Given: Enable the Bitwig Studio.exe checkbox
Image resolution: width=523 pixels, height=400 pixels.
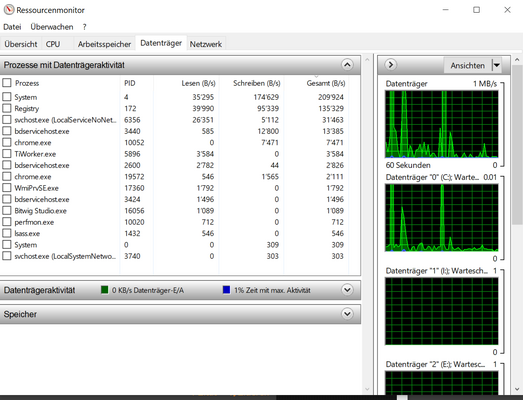Looking at the screenshot, I should 7,210.
